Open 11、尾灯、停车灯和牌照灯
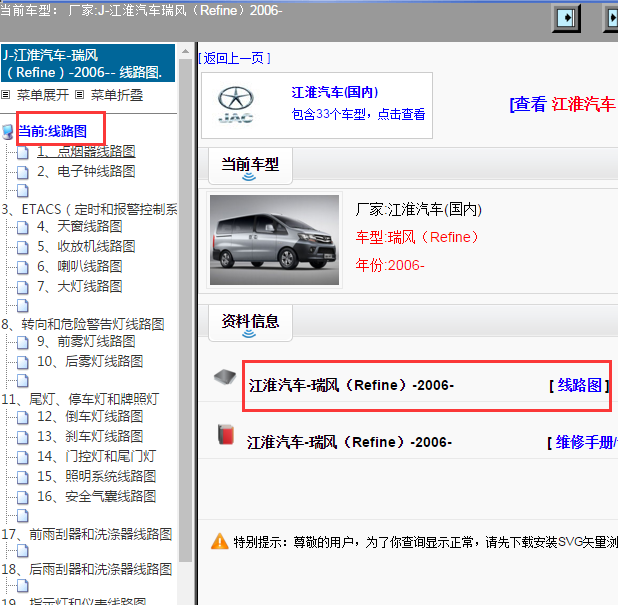The height and width of the screenshot is (605, 618). tap(80, 399)
